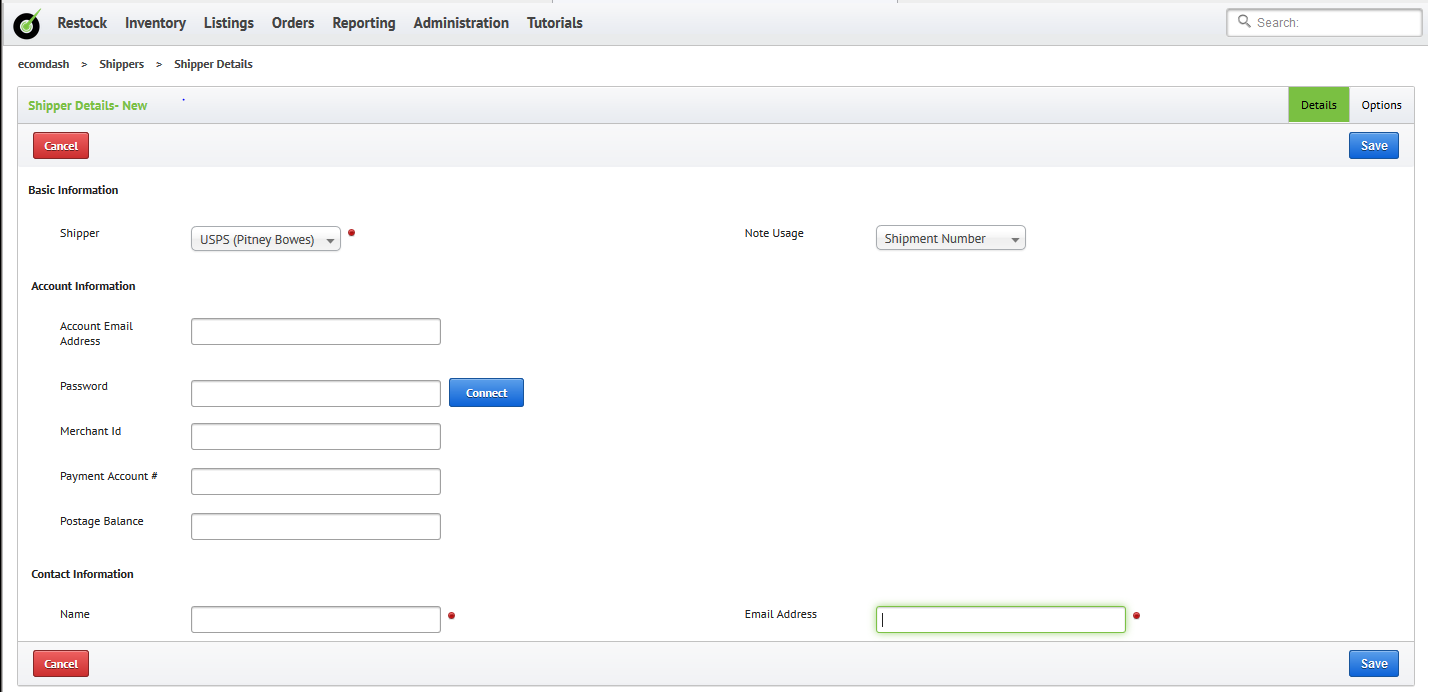Click the Account Information heading
Viewport: 1429px width, 692px height.
83,286
